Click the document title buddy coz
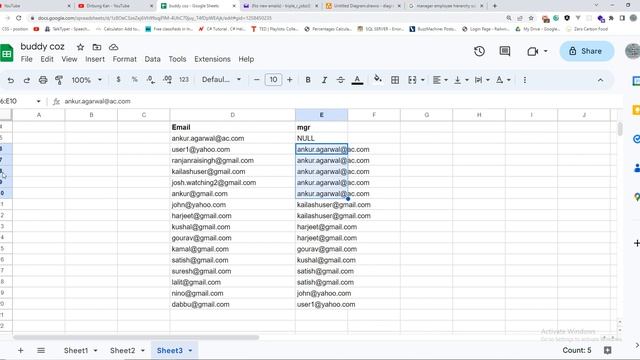The width and height of the screenshot is (640, 360). 42,47
